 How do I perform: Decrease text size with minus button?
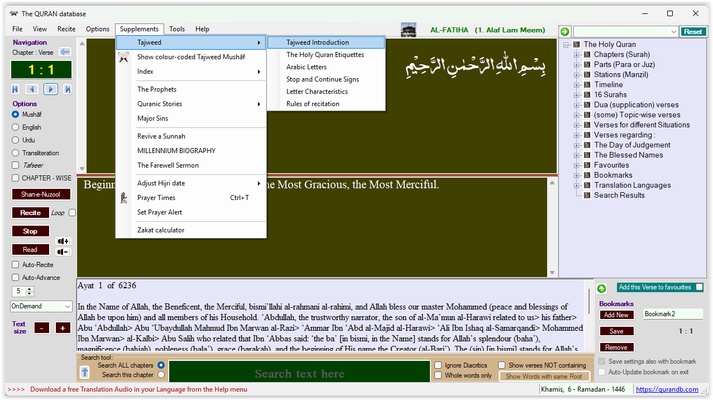point(42,328)
